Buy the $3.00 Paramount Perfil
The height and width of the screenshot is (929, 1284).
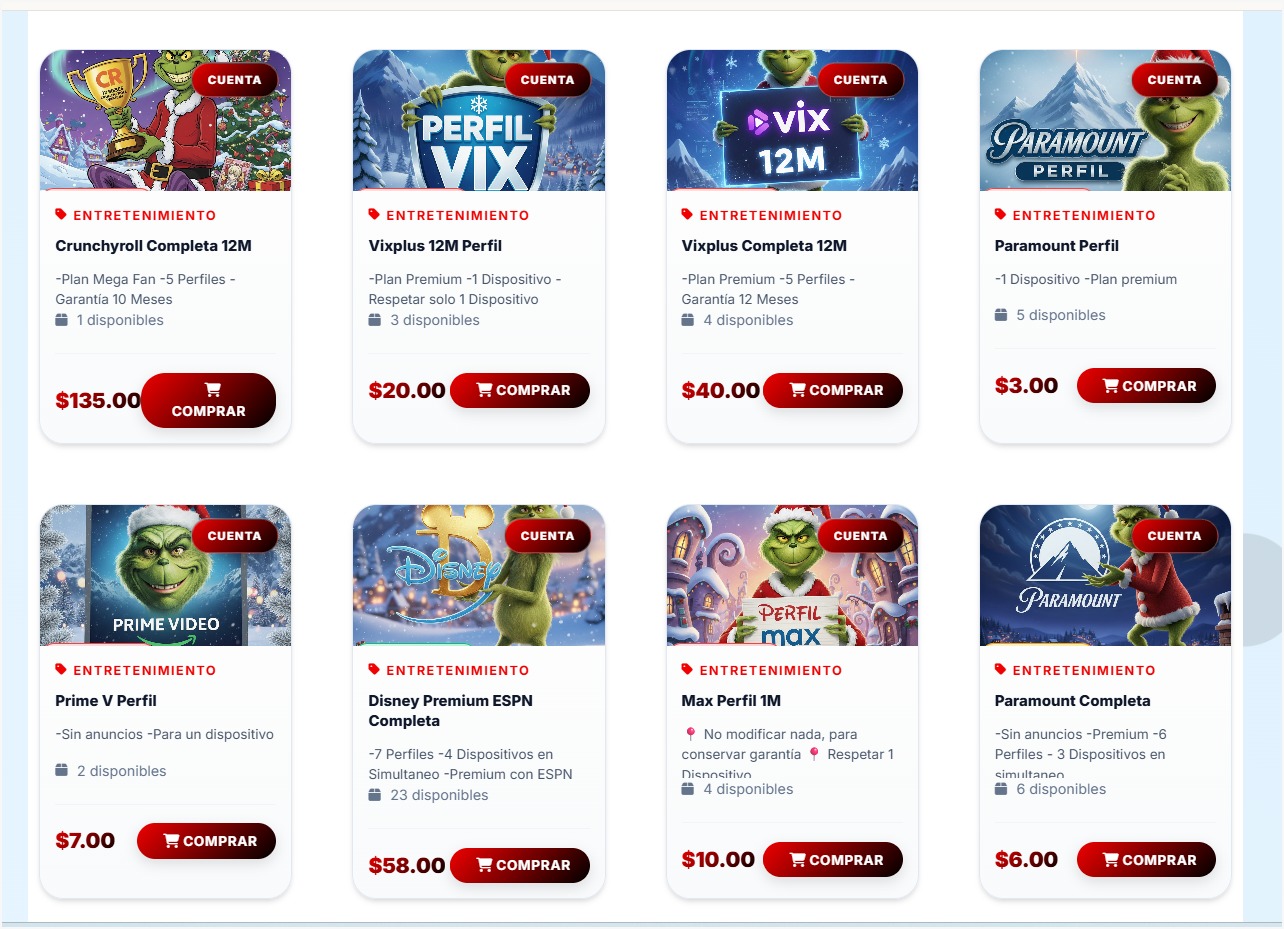click(x=1146, y=386)
